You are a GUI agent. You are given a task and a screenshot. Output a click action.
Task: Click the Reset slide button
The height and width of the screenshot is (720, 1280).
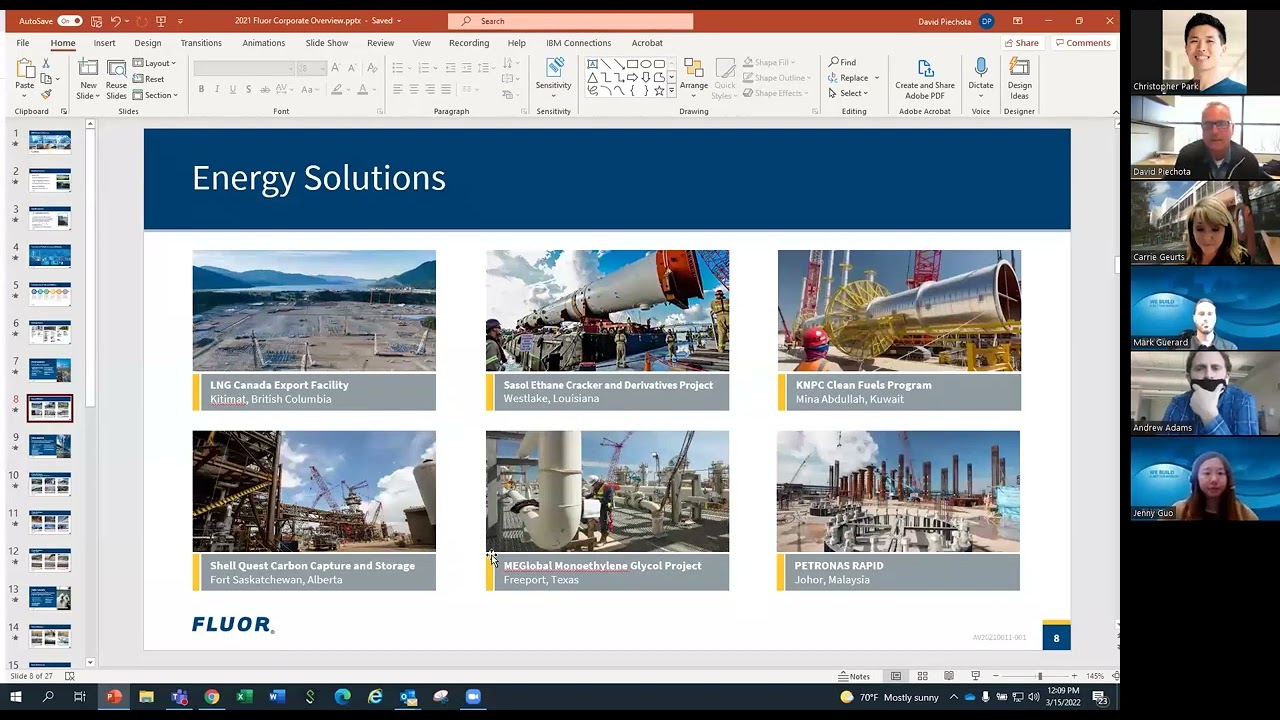click(x=149, y=79)
